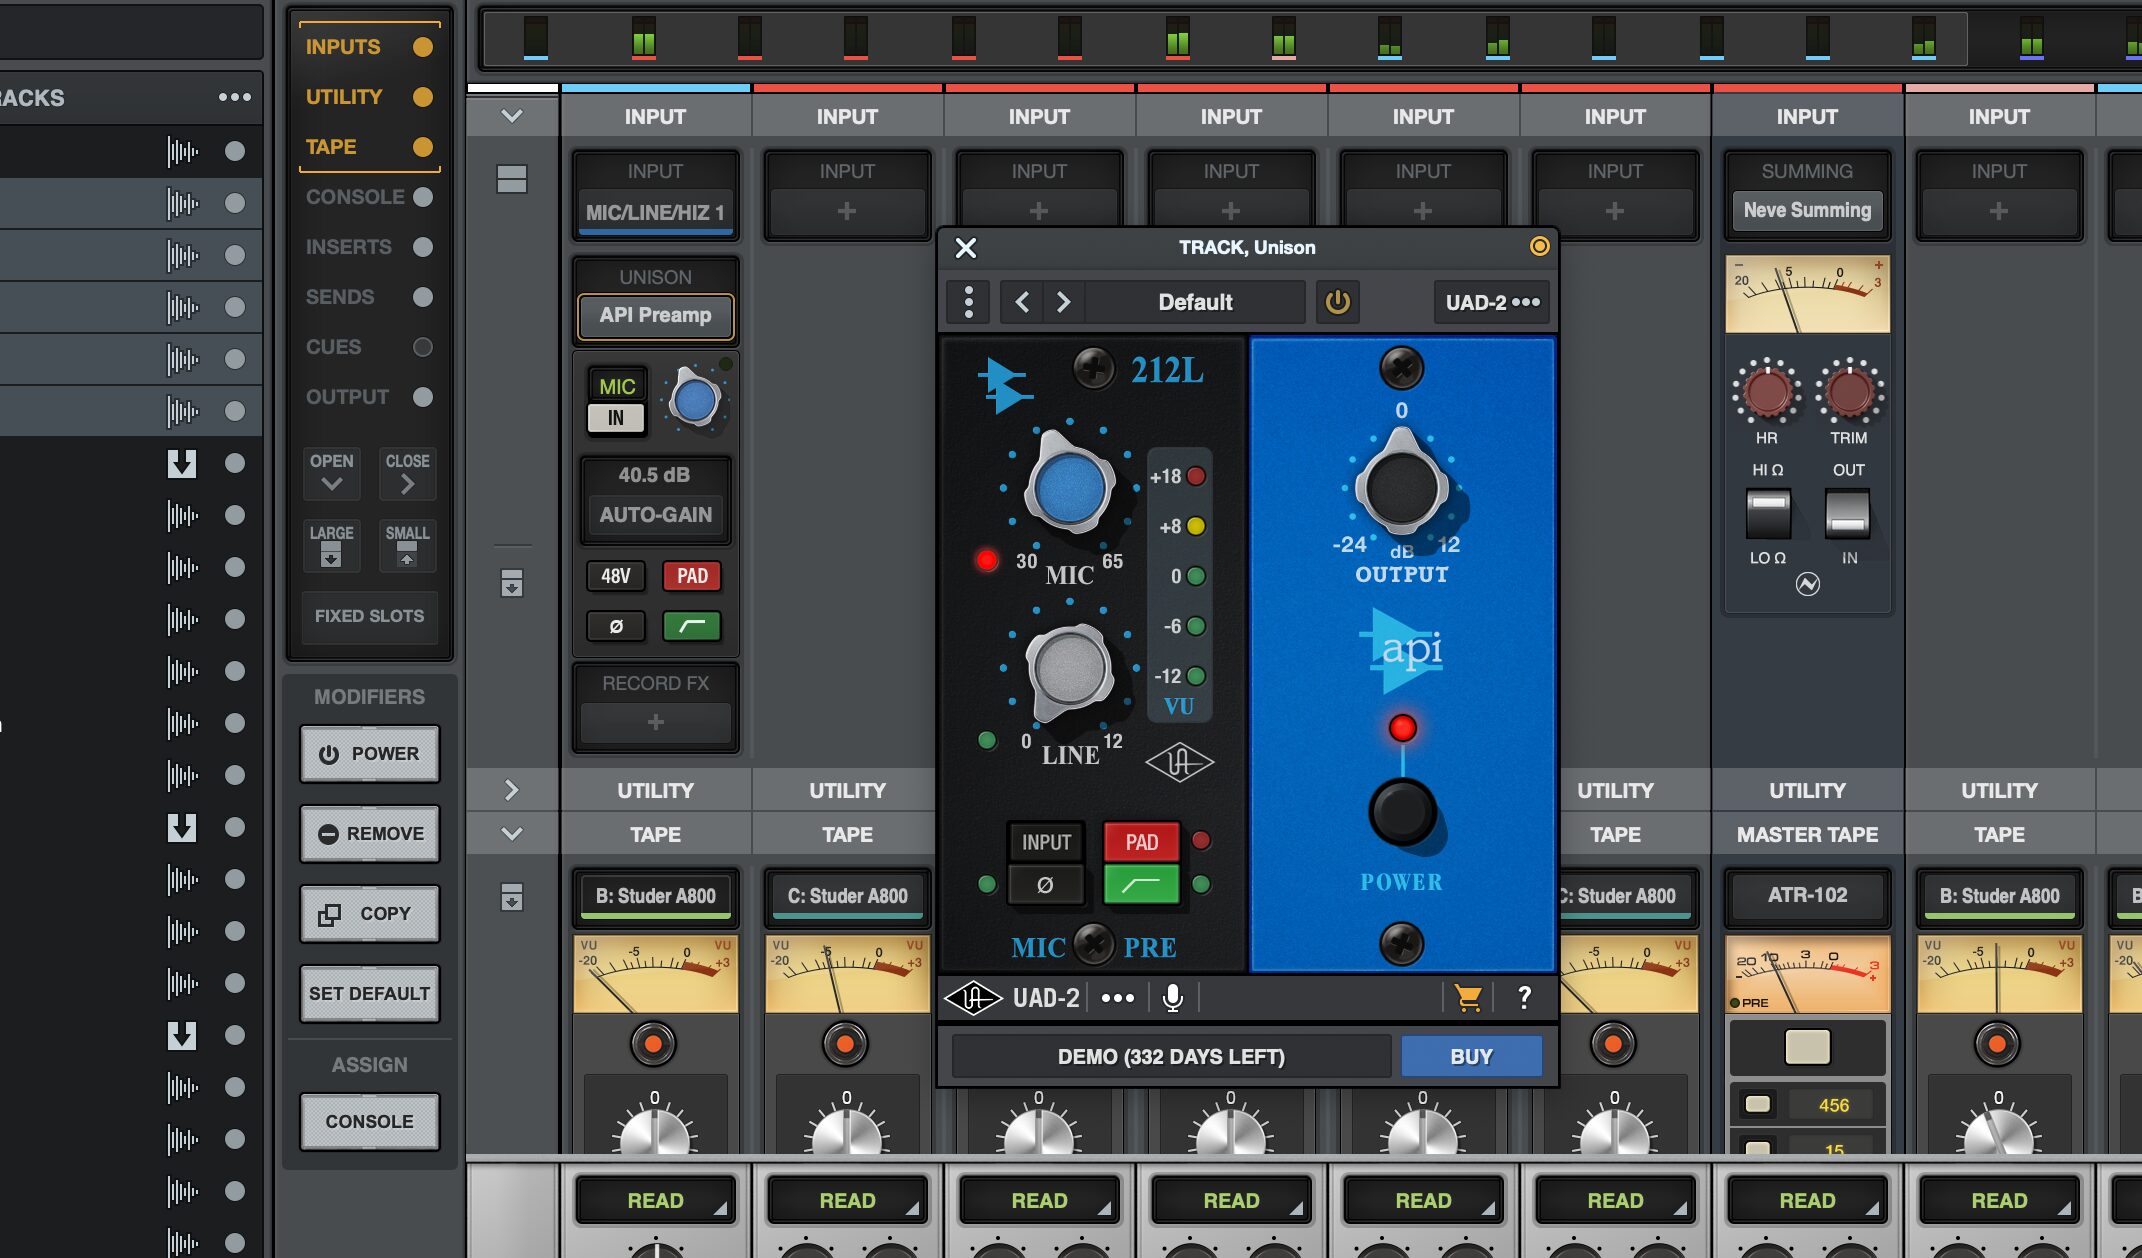Toggle the API plugin PAD button
This screenshot has width=2142, height=1258.
click(x=1141, y=842)
